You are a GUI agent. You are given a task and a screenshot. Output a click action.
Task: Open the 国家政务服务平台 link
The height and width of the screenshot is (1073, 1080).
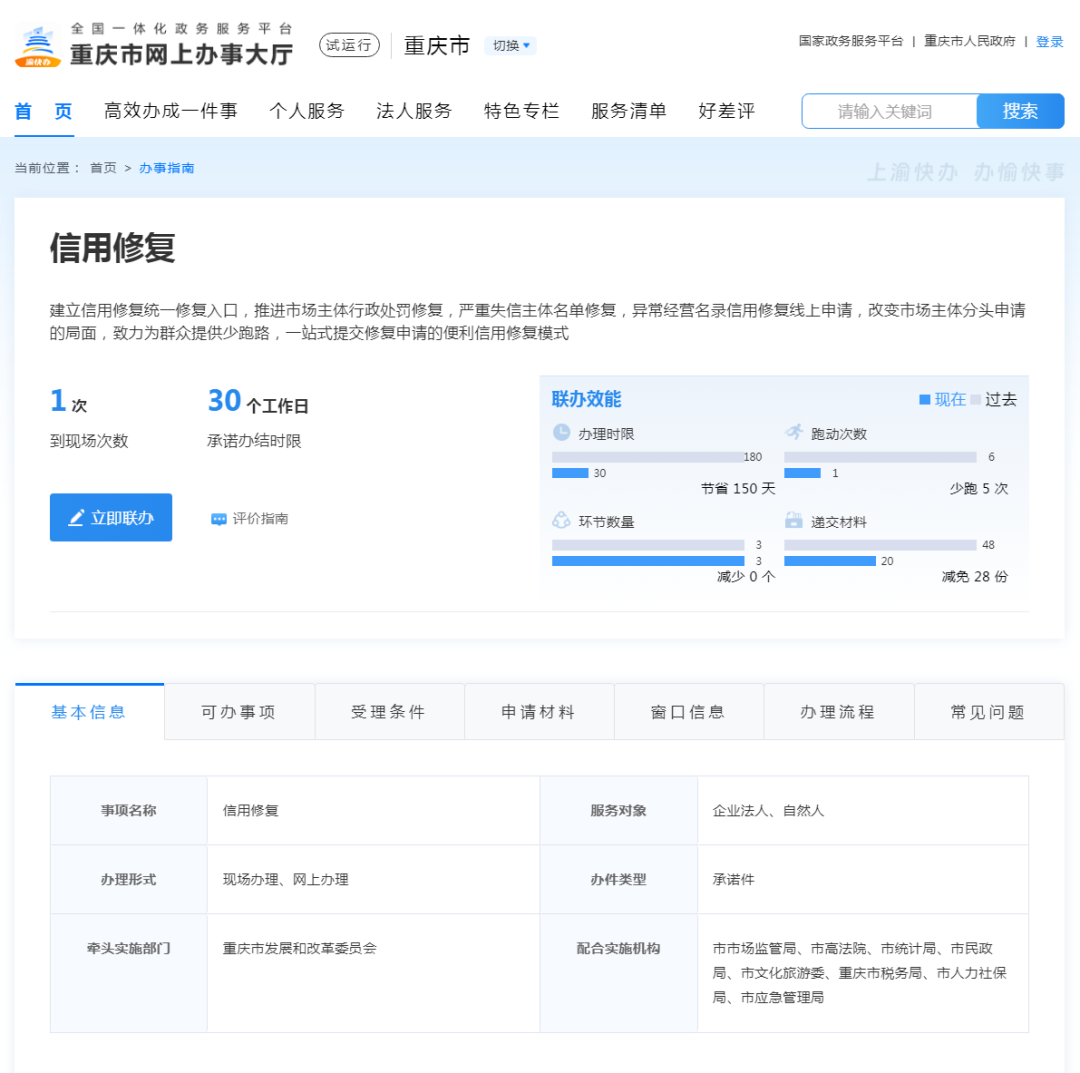click(x=850, y=42)
